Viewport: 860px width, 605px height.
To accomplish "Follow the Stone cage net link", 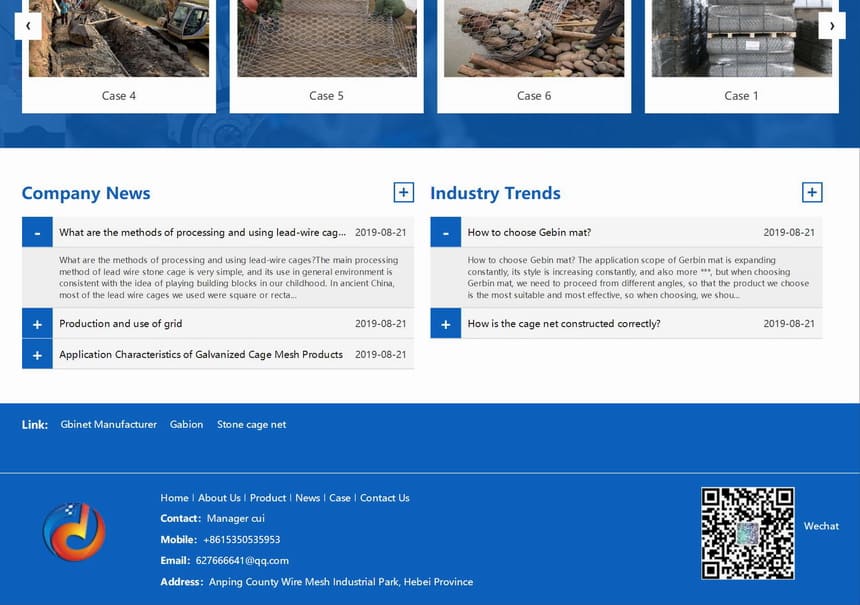I will click(251, 425).
